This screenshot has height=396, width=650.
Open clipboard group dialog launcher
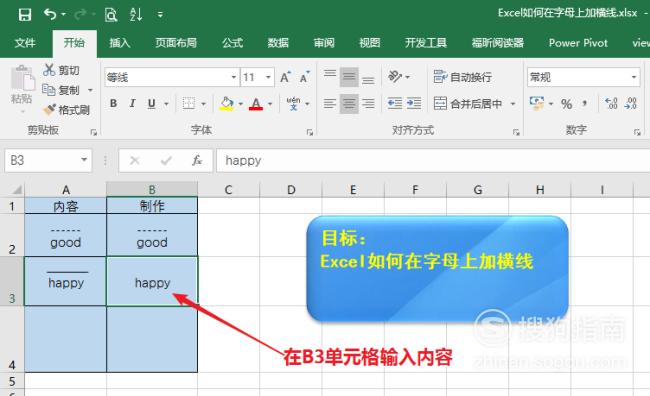coord(94,132)
